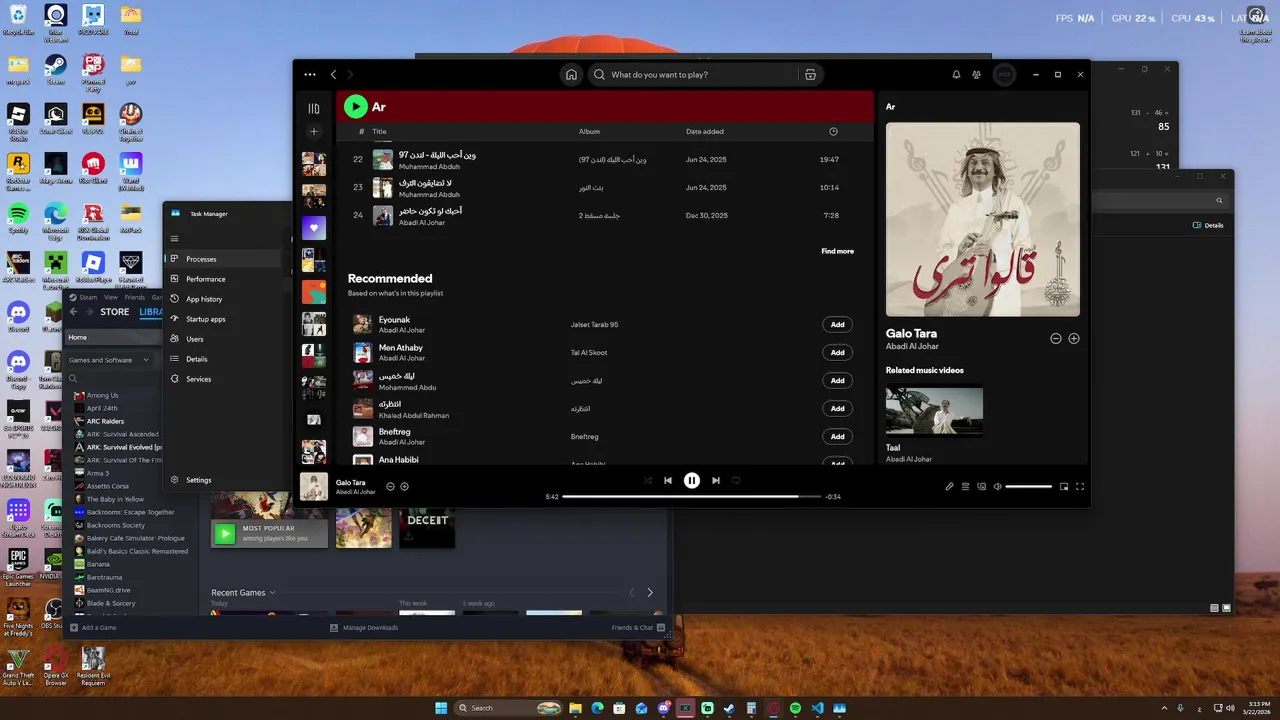1280x720 pixels.
Task: Enter Spotify full screen
Action: (1080, 486)
